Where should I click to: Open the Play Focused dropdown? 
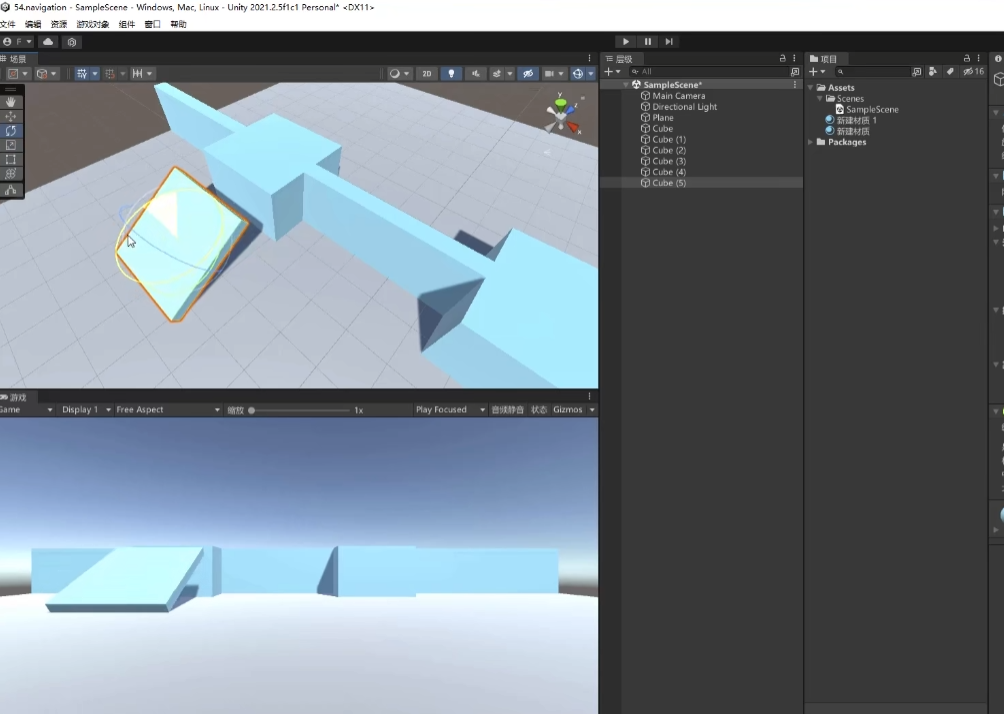(x=449, y=410)
